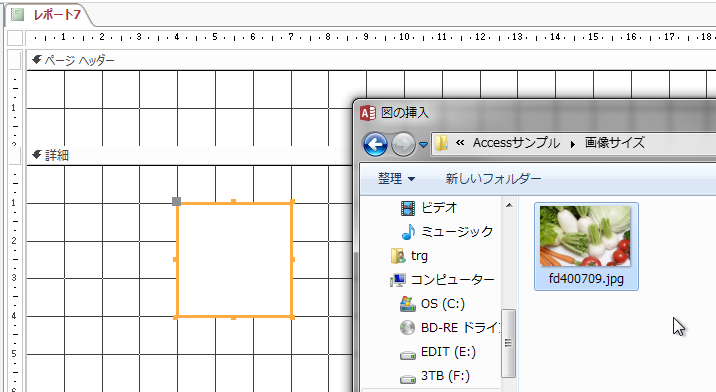Click the navigation pane scrollbar thumb

(x=509, y=343)
